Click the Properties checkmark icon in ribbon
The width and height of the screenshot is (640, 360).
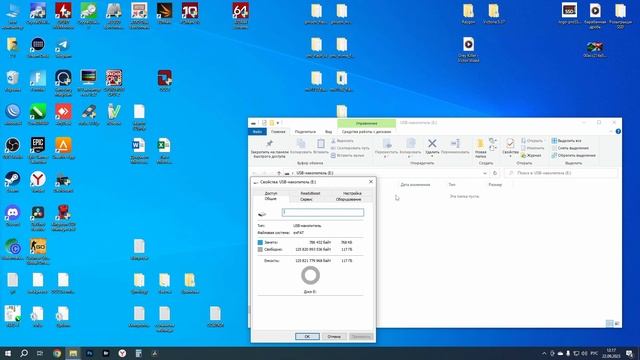tap(510, 143)
